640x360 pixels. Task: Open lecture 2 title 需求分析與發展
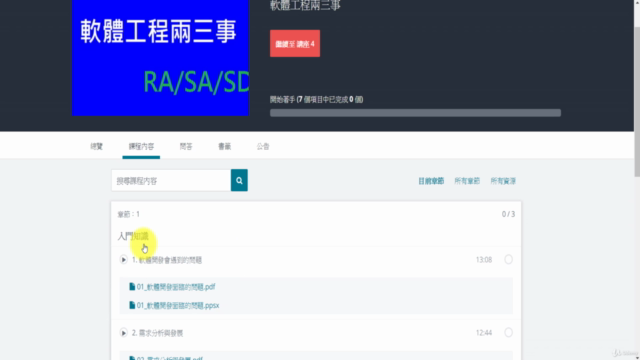pos(157,333)
